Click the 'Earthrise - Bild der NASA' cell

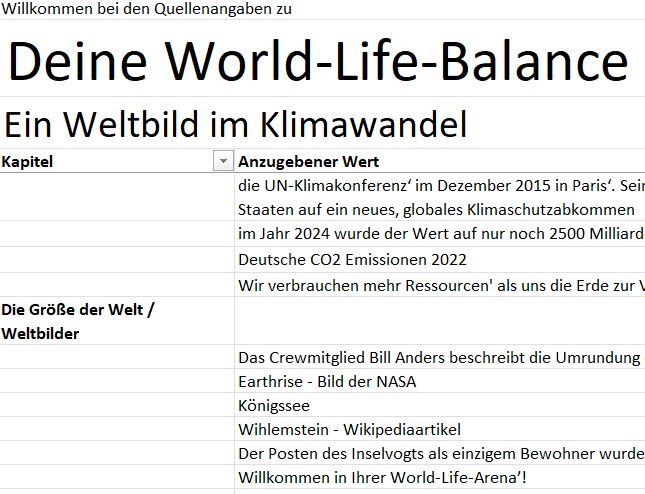coord(327,382)
